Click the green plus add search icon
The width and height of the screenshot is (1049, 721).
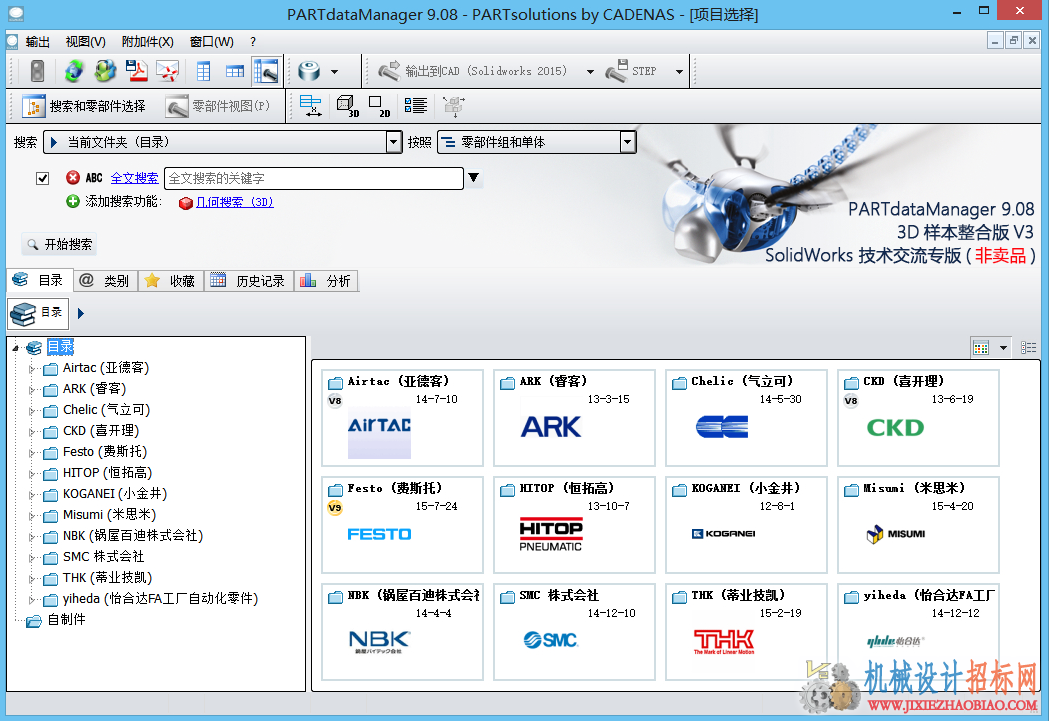[x=73, y=201]
